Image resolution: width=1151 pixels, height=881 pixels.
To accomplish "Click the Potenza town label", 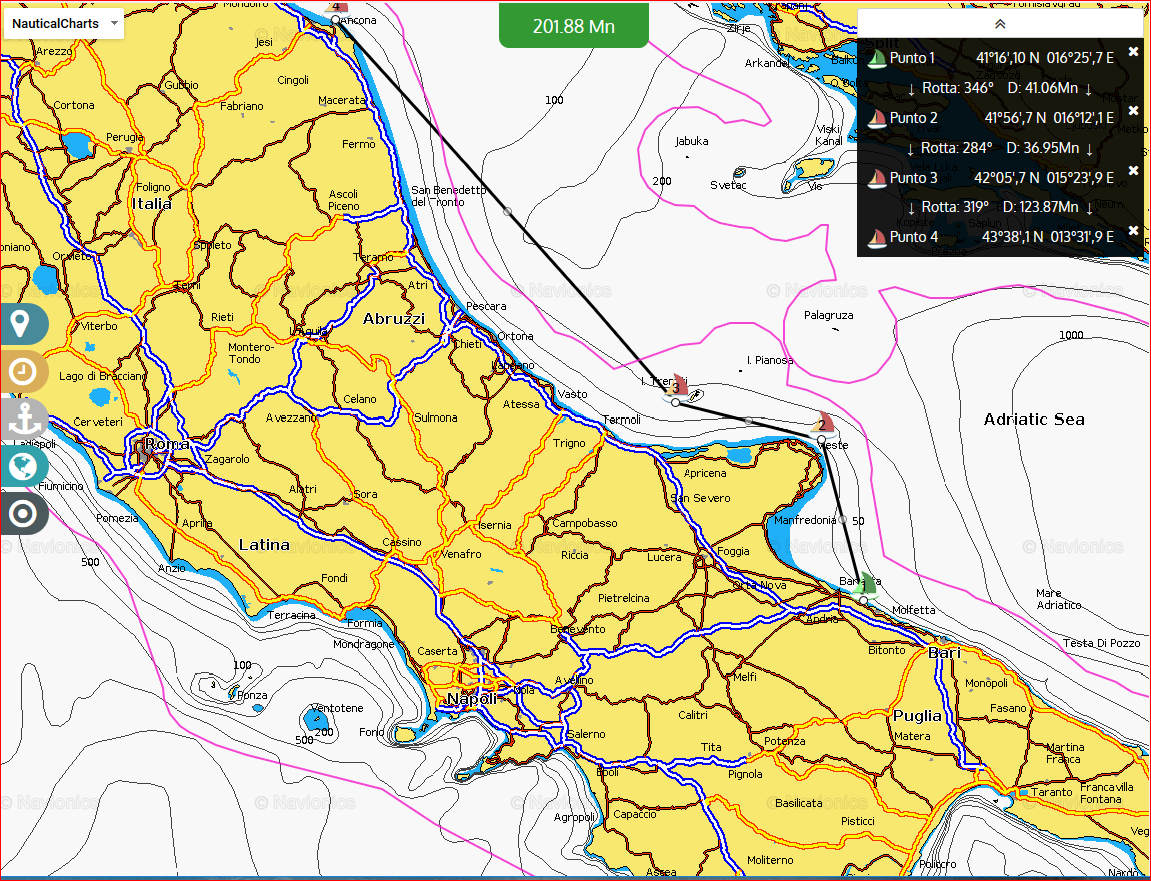I will 785,742.
